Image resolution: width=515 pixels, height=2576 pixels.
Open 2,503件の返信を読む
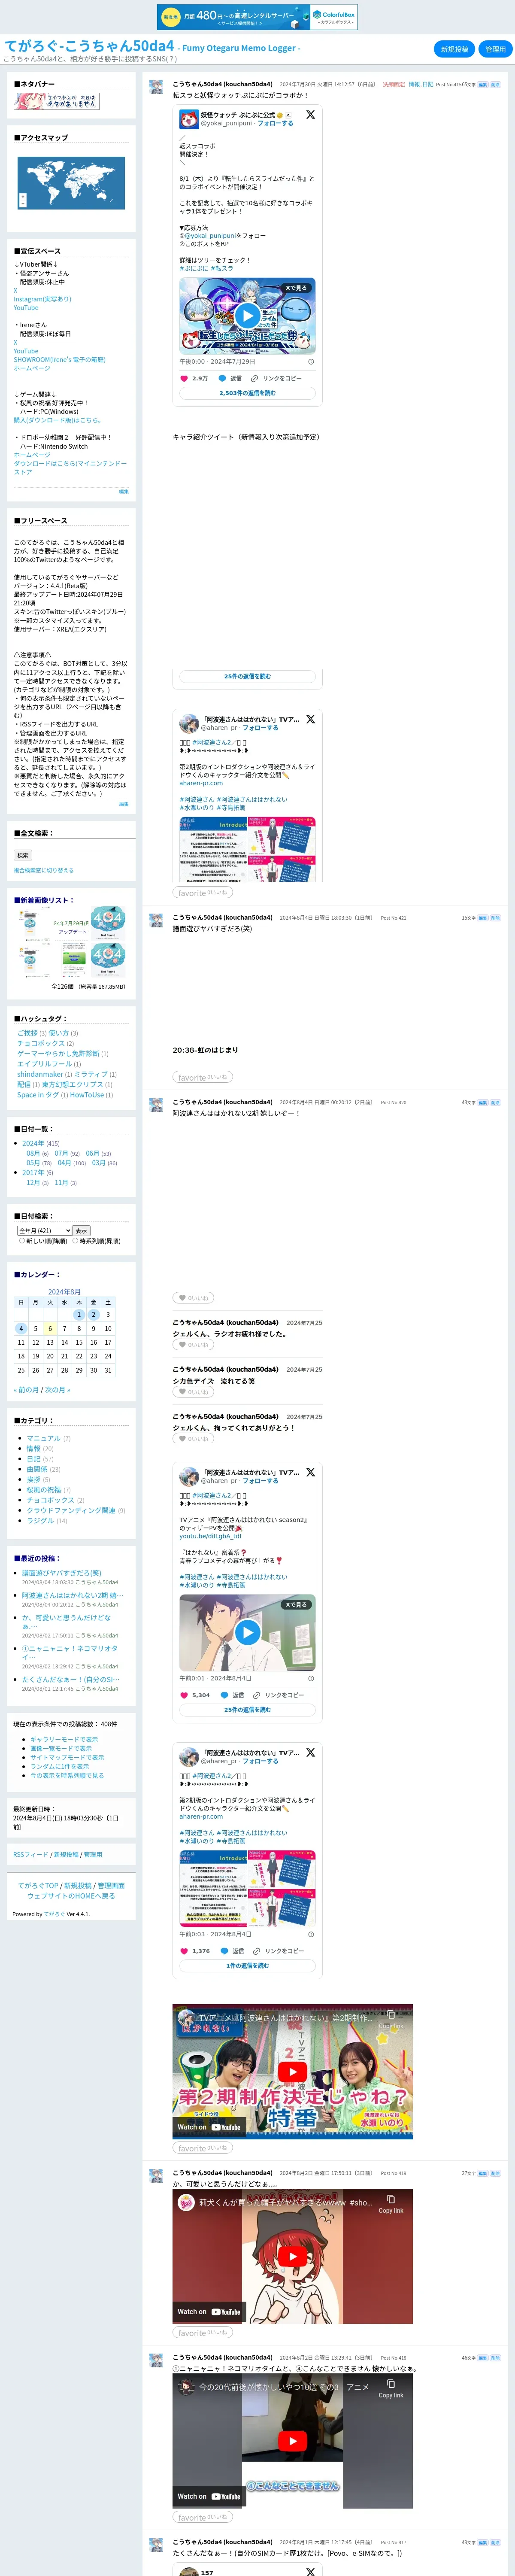click(x=247, y=393)
